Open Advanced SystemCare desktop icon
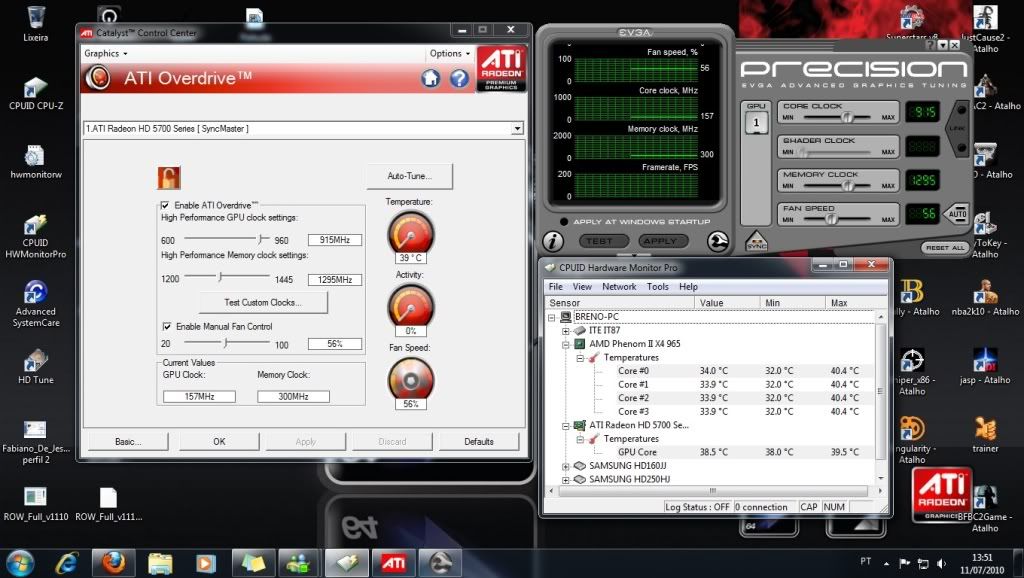The height and width of the screenshot is (578, 1024). [x=36, y=304]
